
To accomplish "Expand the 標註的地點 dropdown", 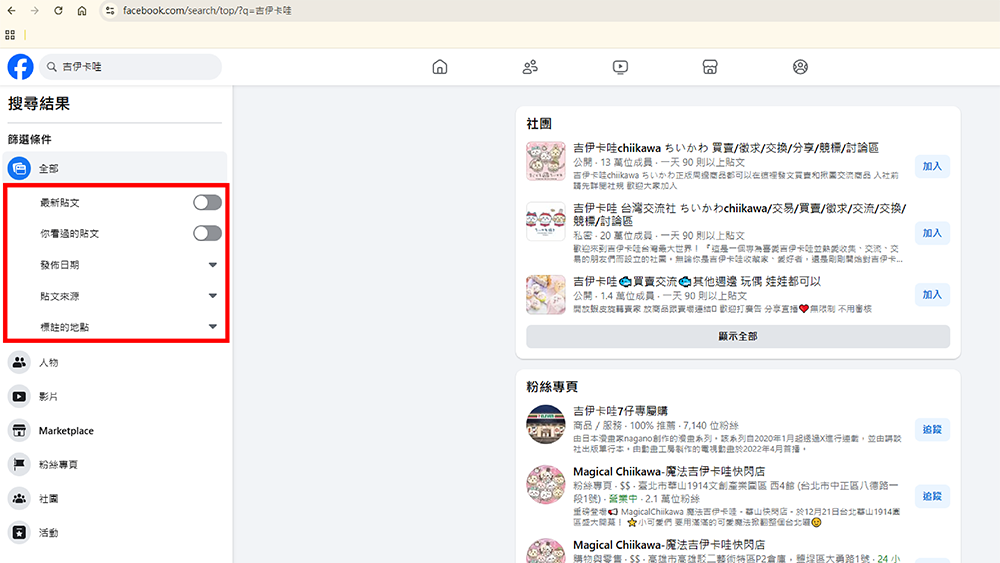I will pyautogui.click(x=213, y=326).
